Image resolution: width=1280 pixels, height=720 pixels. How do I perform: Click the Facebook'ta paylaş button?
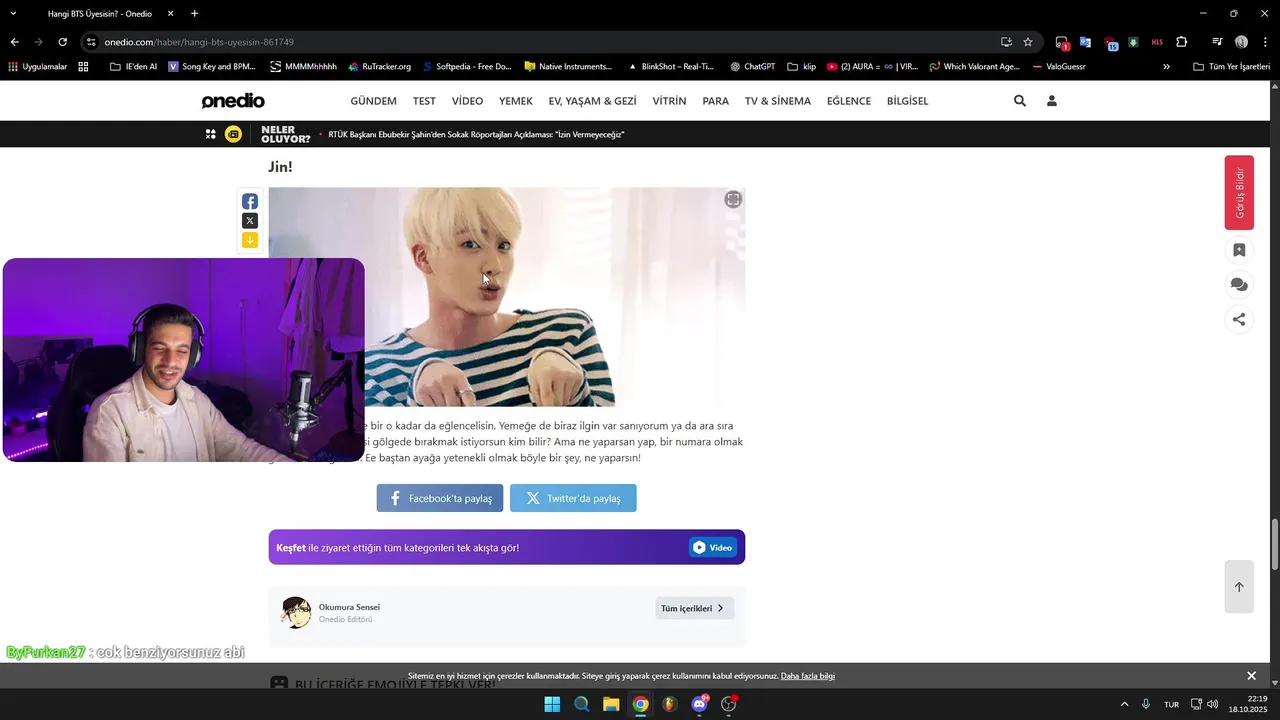coord(440,498)
